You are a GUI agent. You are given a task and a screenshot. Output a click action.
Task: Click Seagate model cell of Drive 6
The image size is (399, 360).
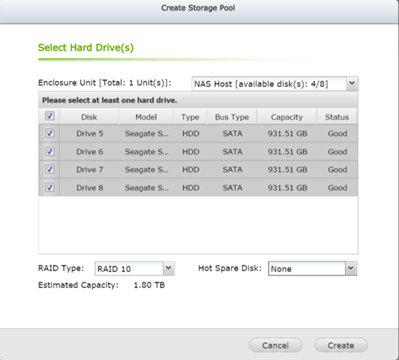pyautogui.click(x=146, y=152)
